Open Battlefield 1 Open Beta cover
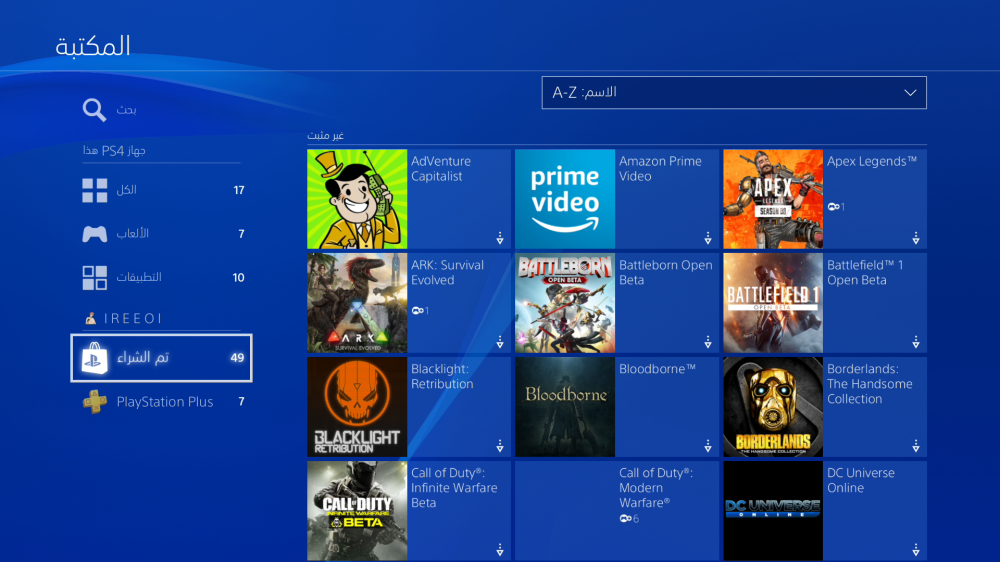Image resolution: width=1000 pixels, height=562 pixels. (x=773, y=303)
